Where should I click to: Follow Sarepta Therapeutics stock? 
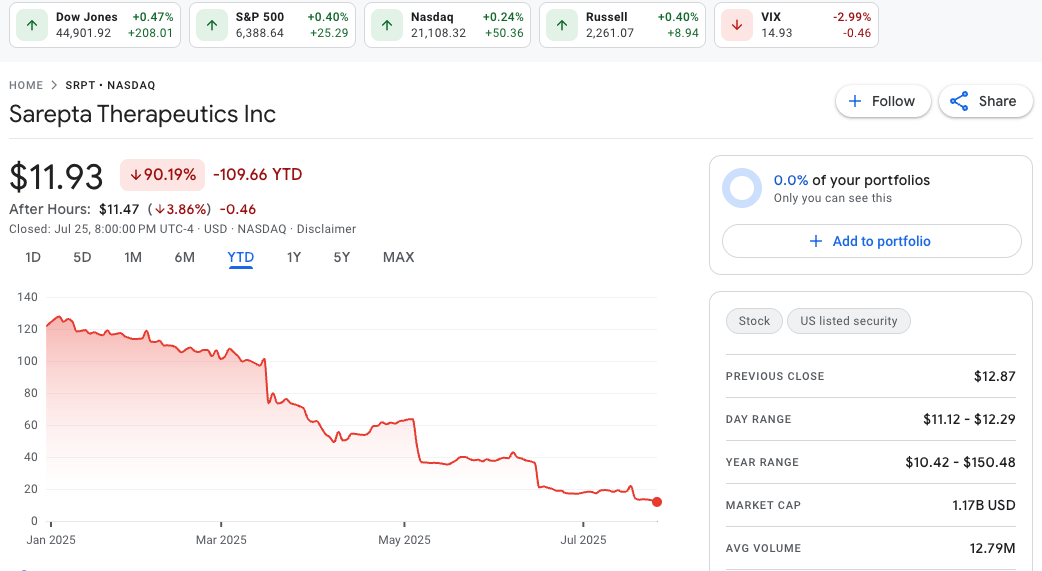[x=883, y=101]
